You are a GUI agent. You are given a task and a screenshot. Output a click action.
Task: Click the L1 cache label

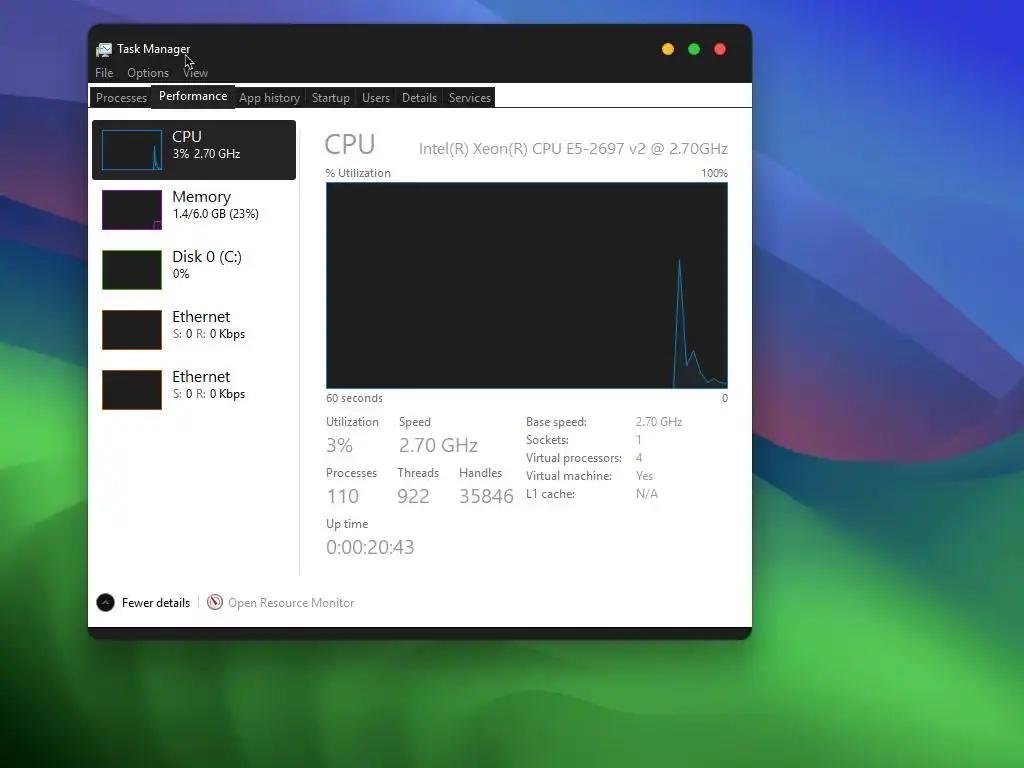tap(551, 494)
